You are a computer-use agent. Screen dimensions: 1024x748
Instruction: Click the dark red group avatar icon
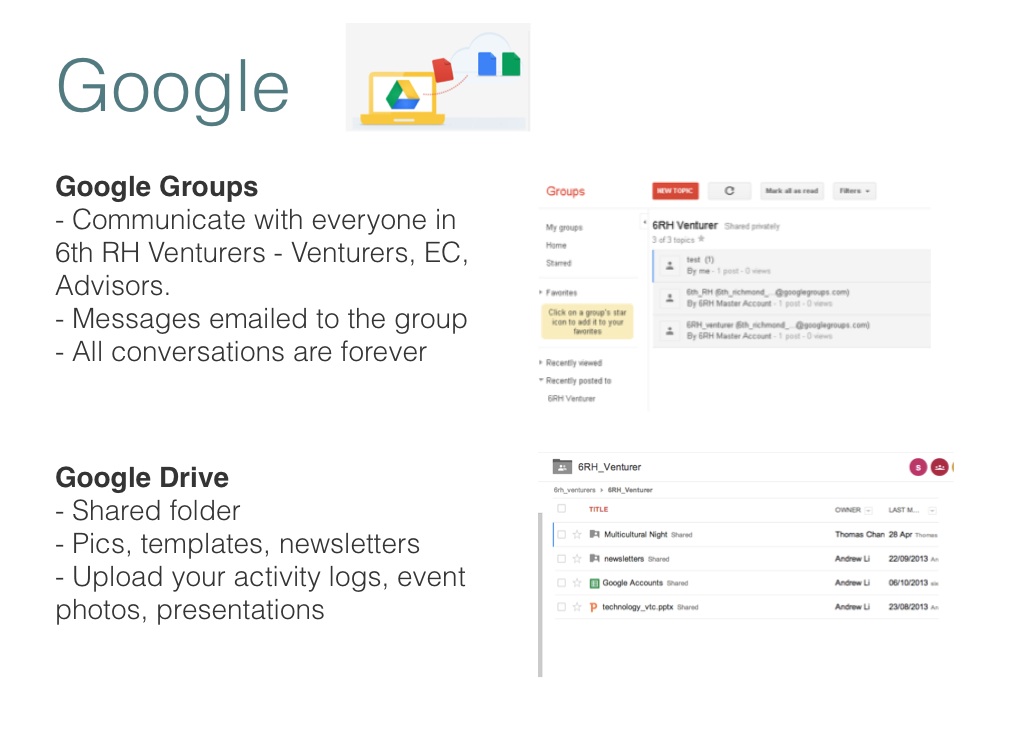click(x=939, y=467)
